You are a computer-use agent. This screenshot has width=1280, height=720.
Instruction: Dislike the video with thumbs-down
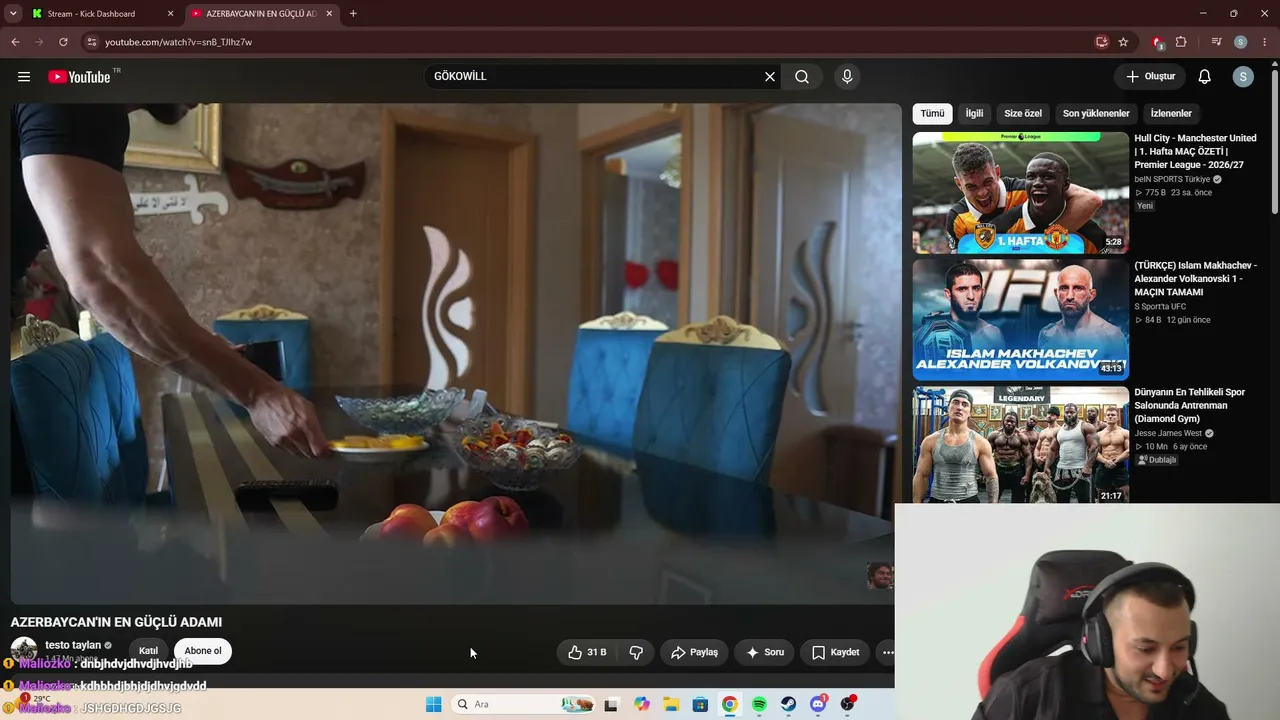coord(636,652)
